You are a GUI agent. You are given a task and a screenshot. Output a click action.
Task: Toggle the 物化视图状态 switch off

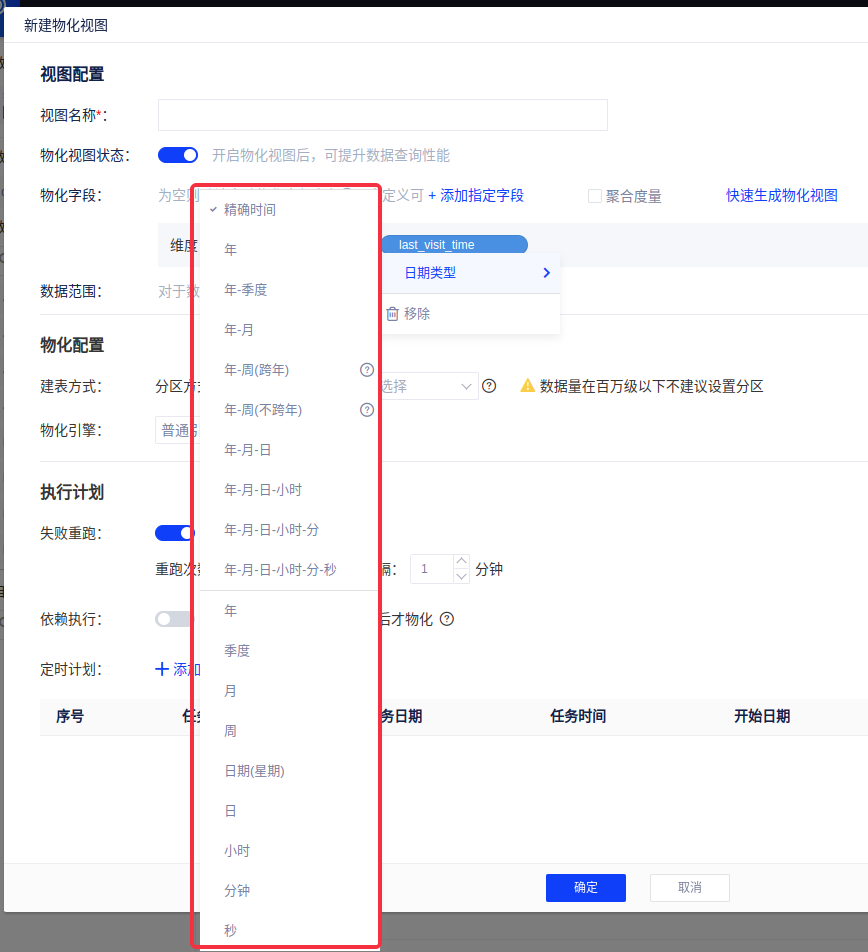coord(178,155)
